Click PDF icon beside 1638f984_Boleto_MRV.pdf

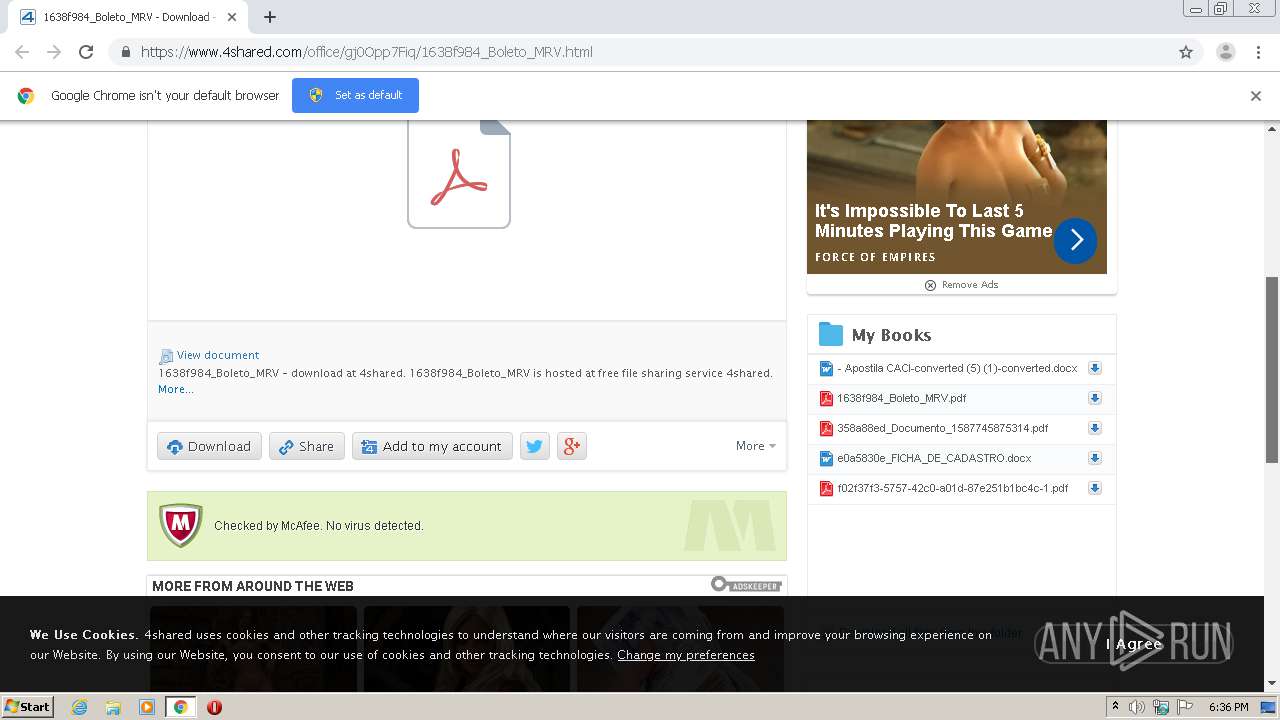click(826, 398)
